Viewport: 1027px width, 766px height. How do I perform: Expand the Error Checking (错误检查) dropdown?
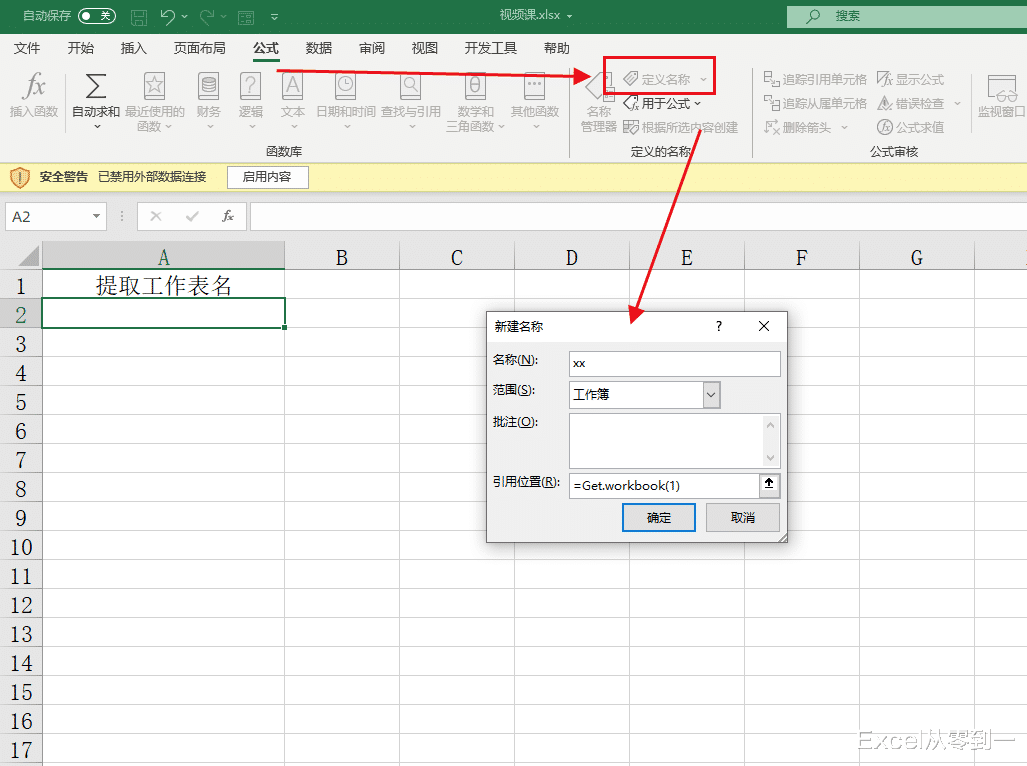point(957,102)
